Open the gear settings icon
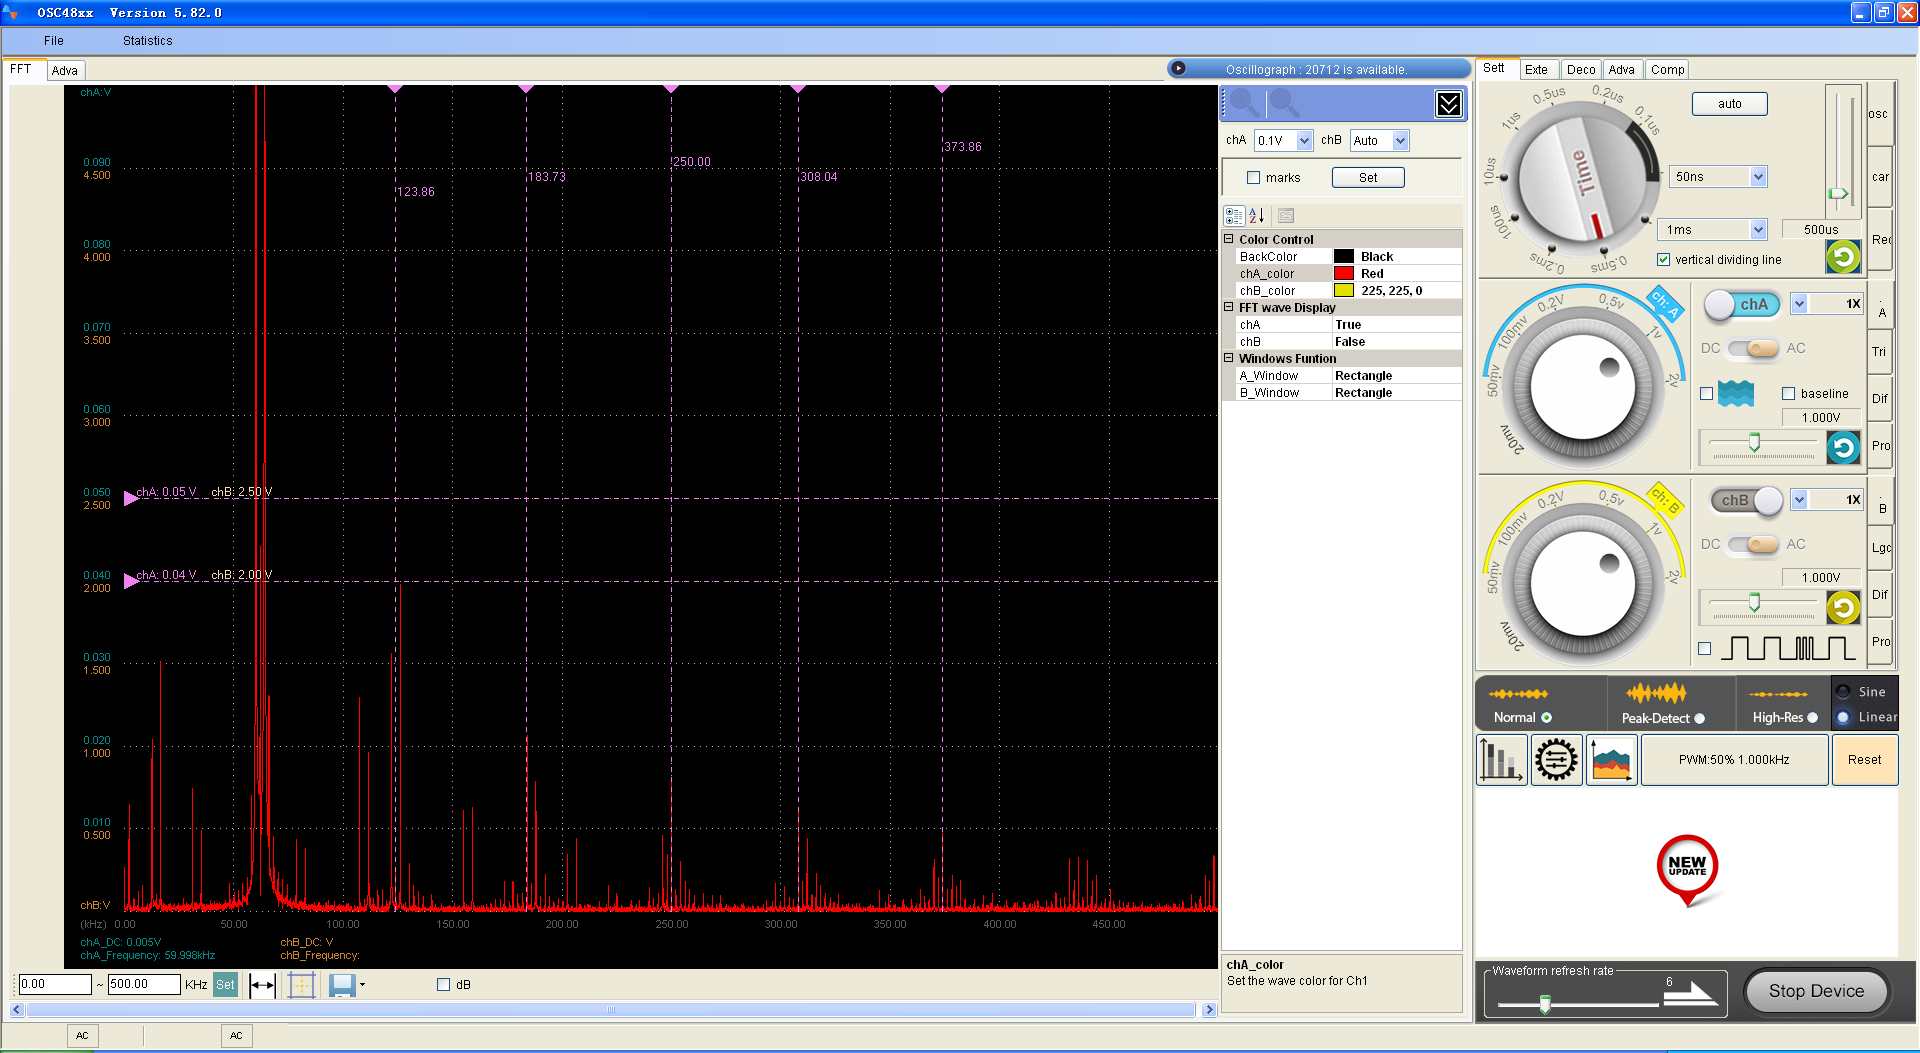This screenshot has width=1920, height=1053. click(x=1556, y=760)
